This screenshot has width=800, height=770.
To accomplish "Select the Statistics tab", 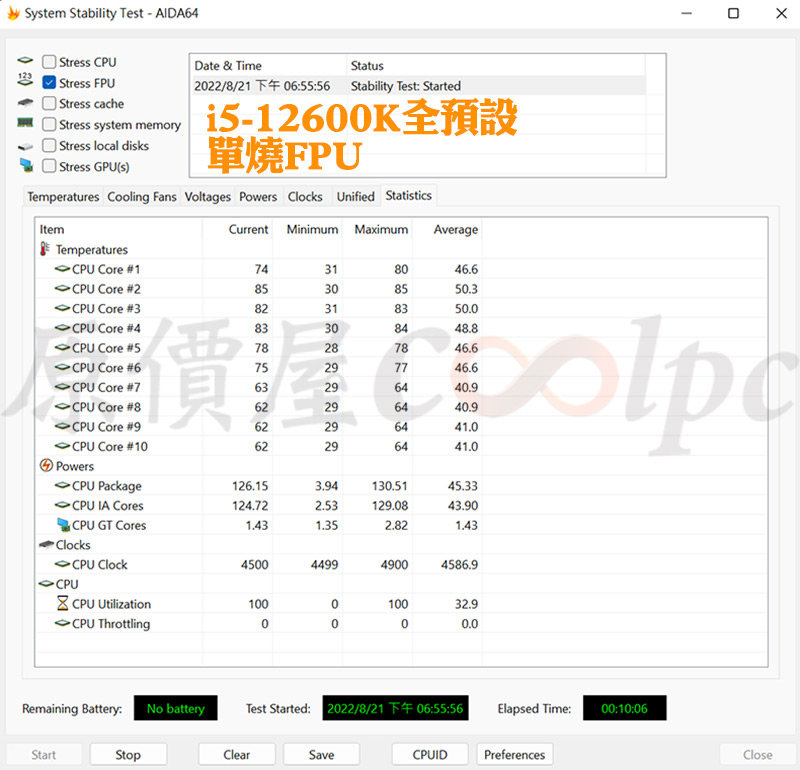I will (x=409, y=195).
